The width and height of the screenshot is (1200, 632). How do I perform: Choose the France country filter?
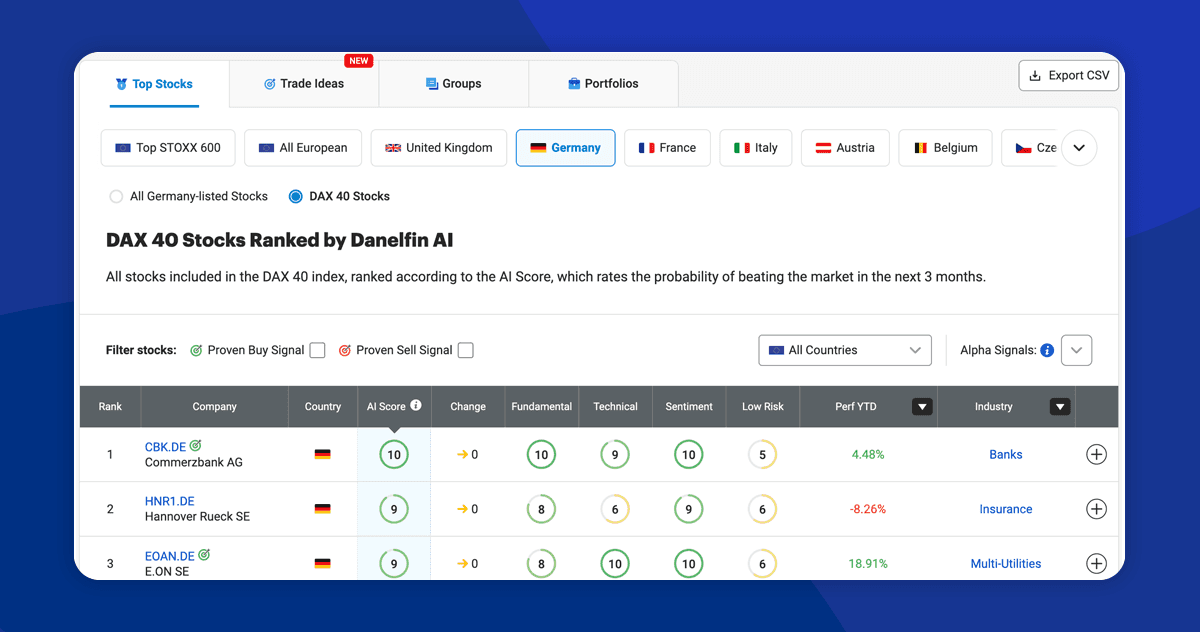coord(667,148)
